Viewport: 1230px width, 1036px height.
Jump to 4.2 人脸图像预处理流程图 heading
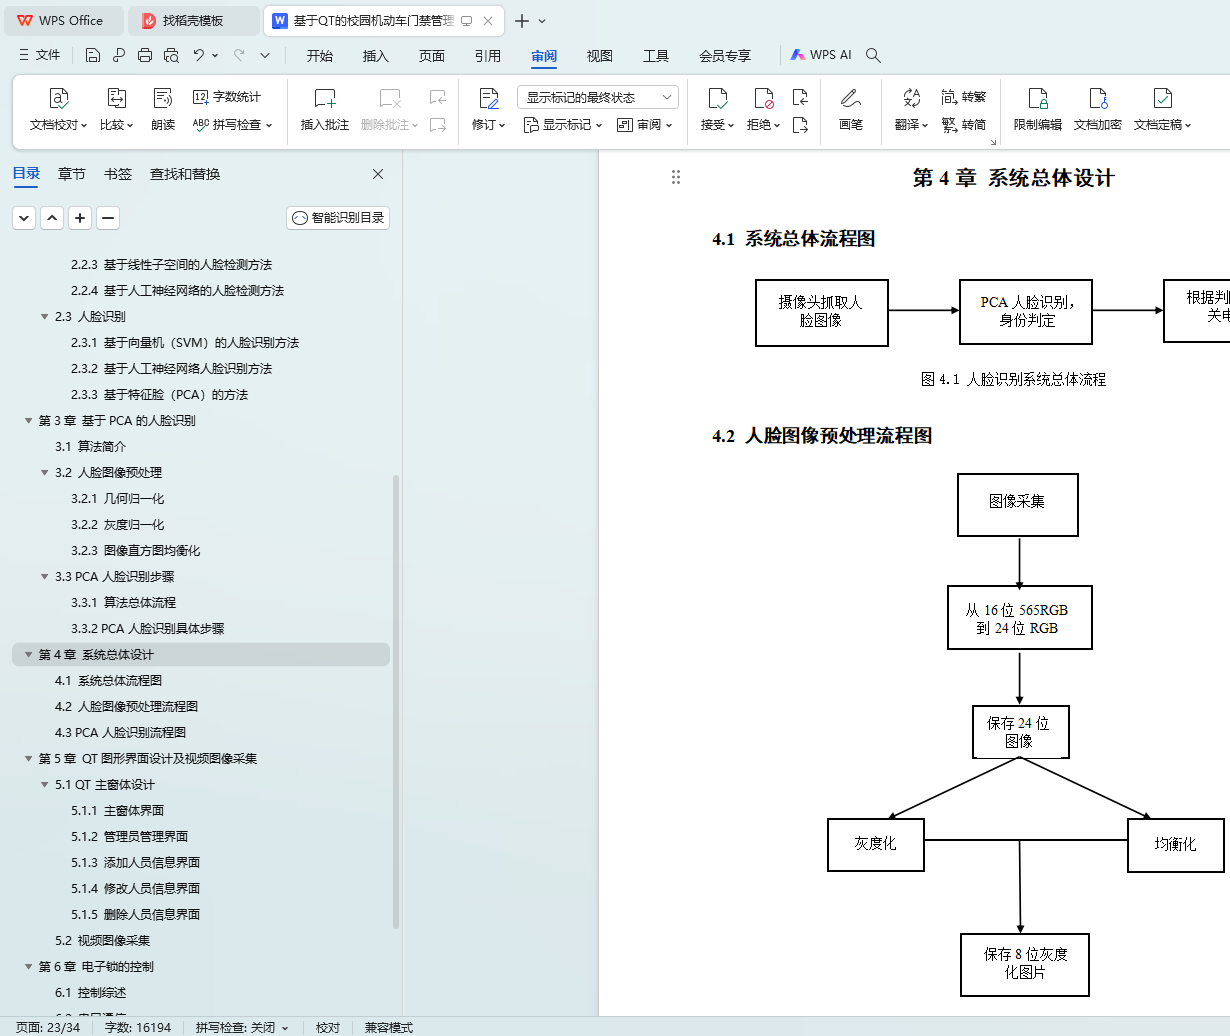pyautogui.click(x=126, y=707)
